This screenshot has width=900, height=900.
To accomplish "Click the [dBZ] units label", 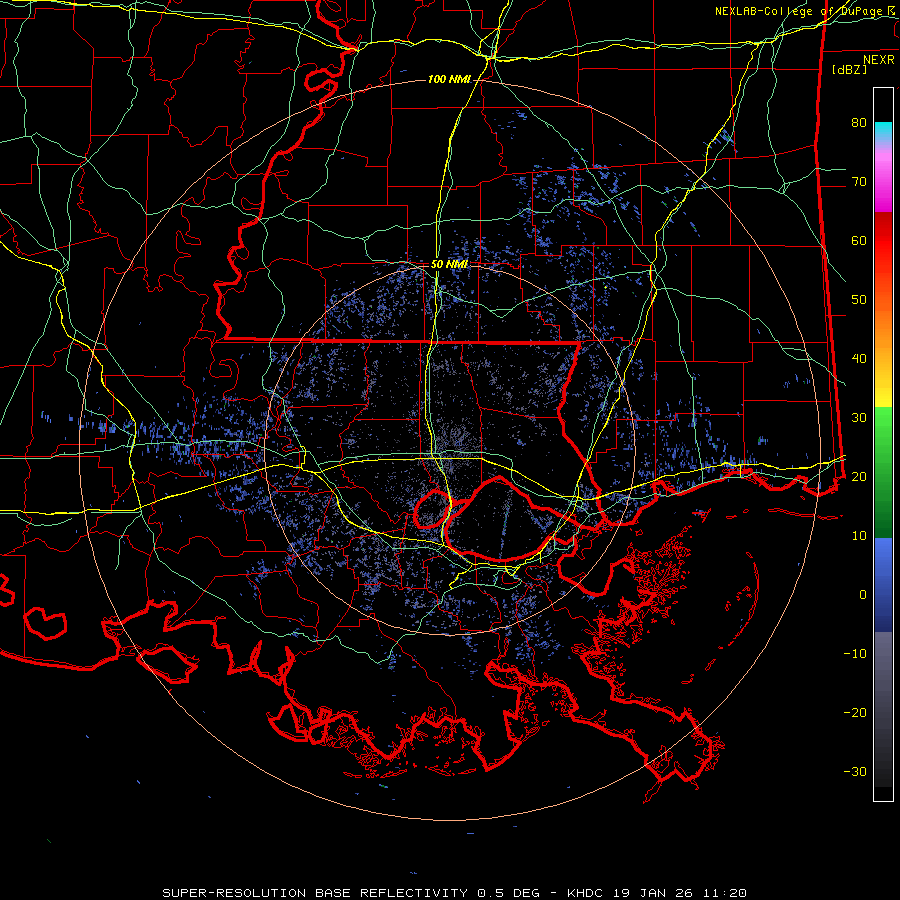I will [849, 69].
